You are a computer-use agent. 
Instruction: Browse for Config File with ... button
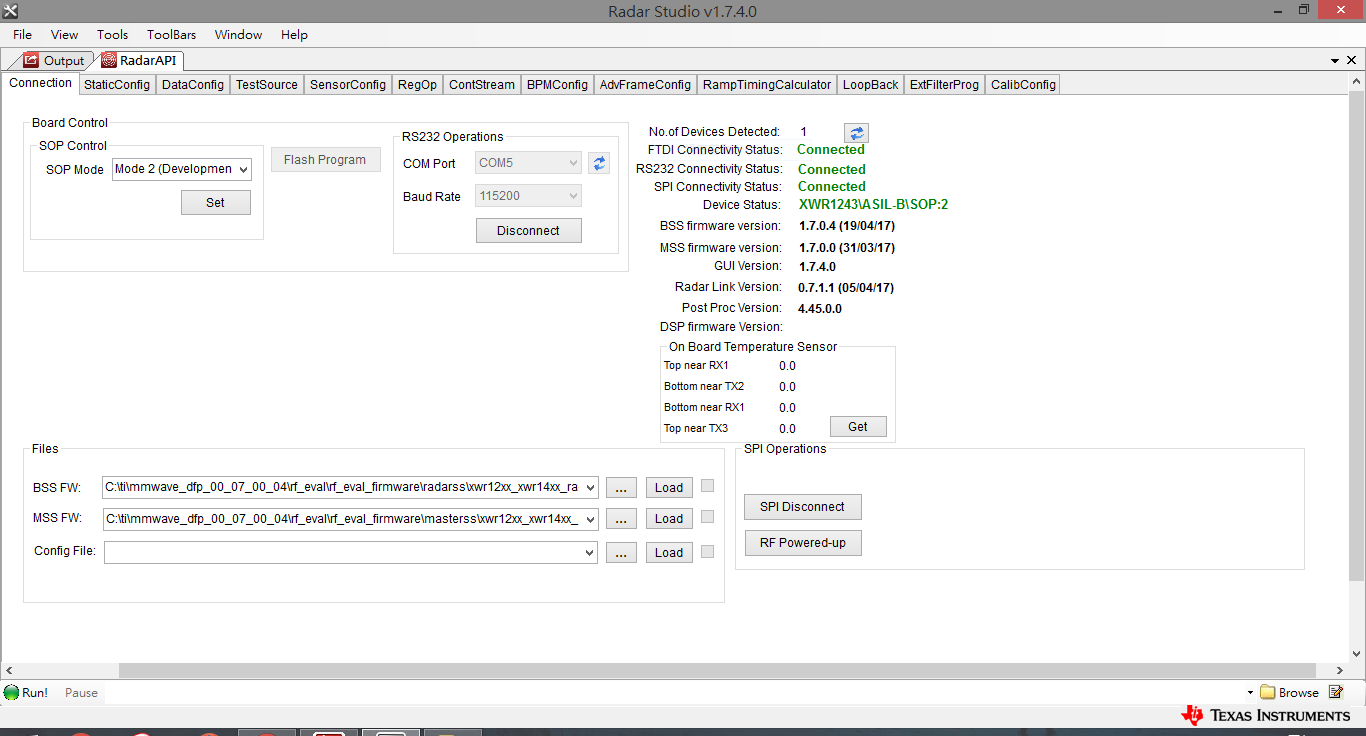[x=621, y=553]
